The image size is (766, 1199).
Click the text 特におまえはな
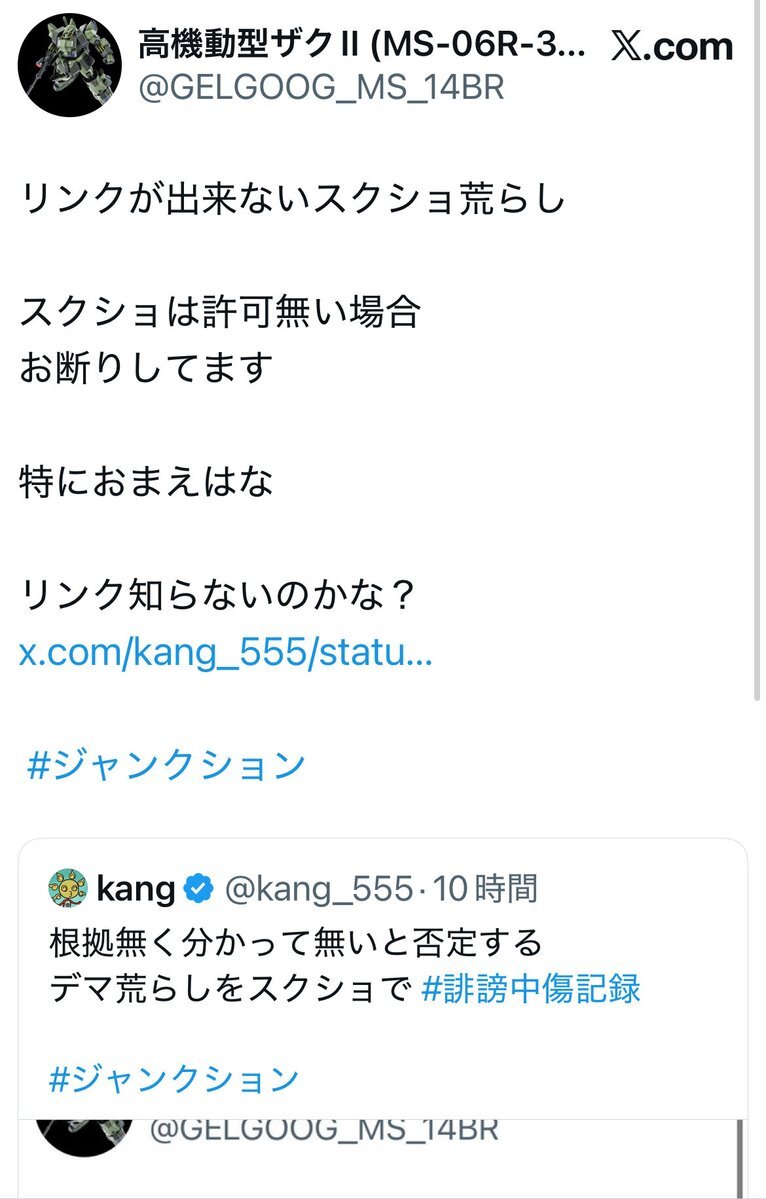tap(146, 484)
